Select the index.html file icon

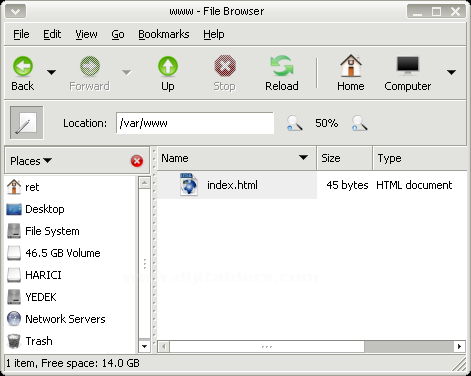click(x=188, y=184)
